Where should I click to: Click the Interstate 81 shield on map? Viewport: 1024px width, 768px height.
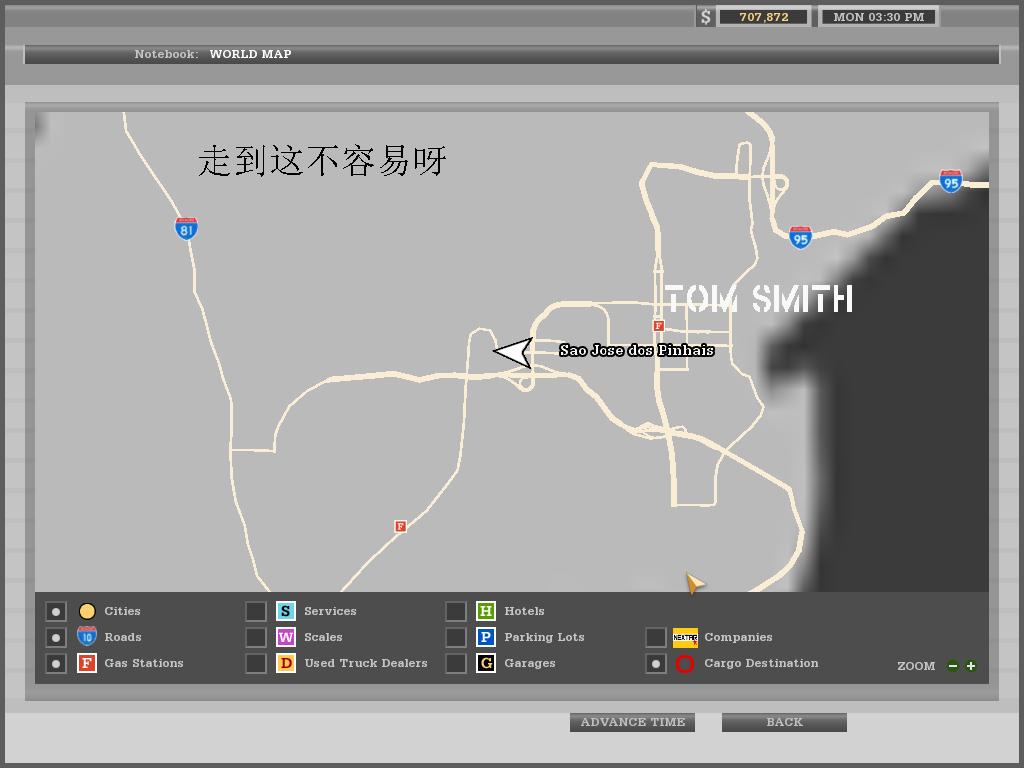pyautogui.click(x=186, y=228)
